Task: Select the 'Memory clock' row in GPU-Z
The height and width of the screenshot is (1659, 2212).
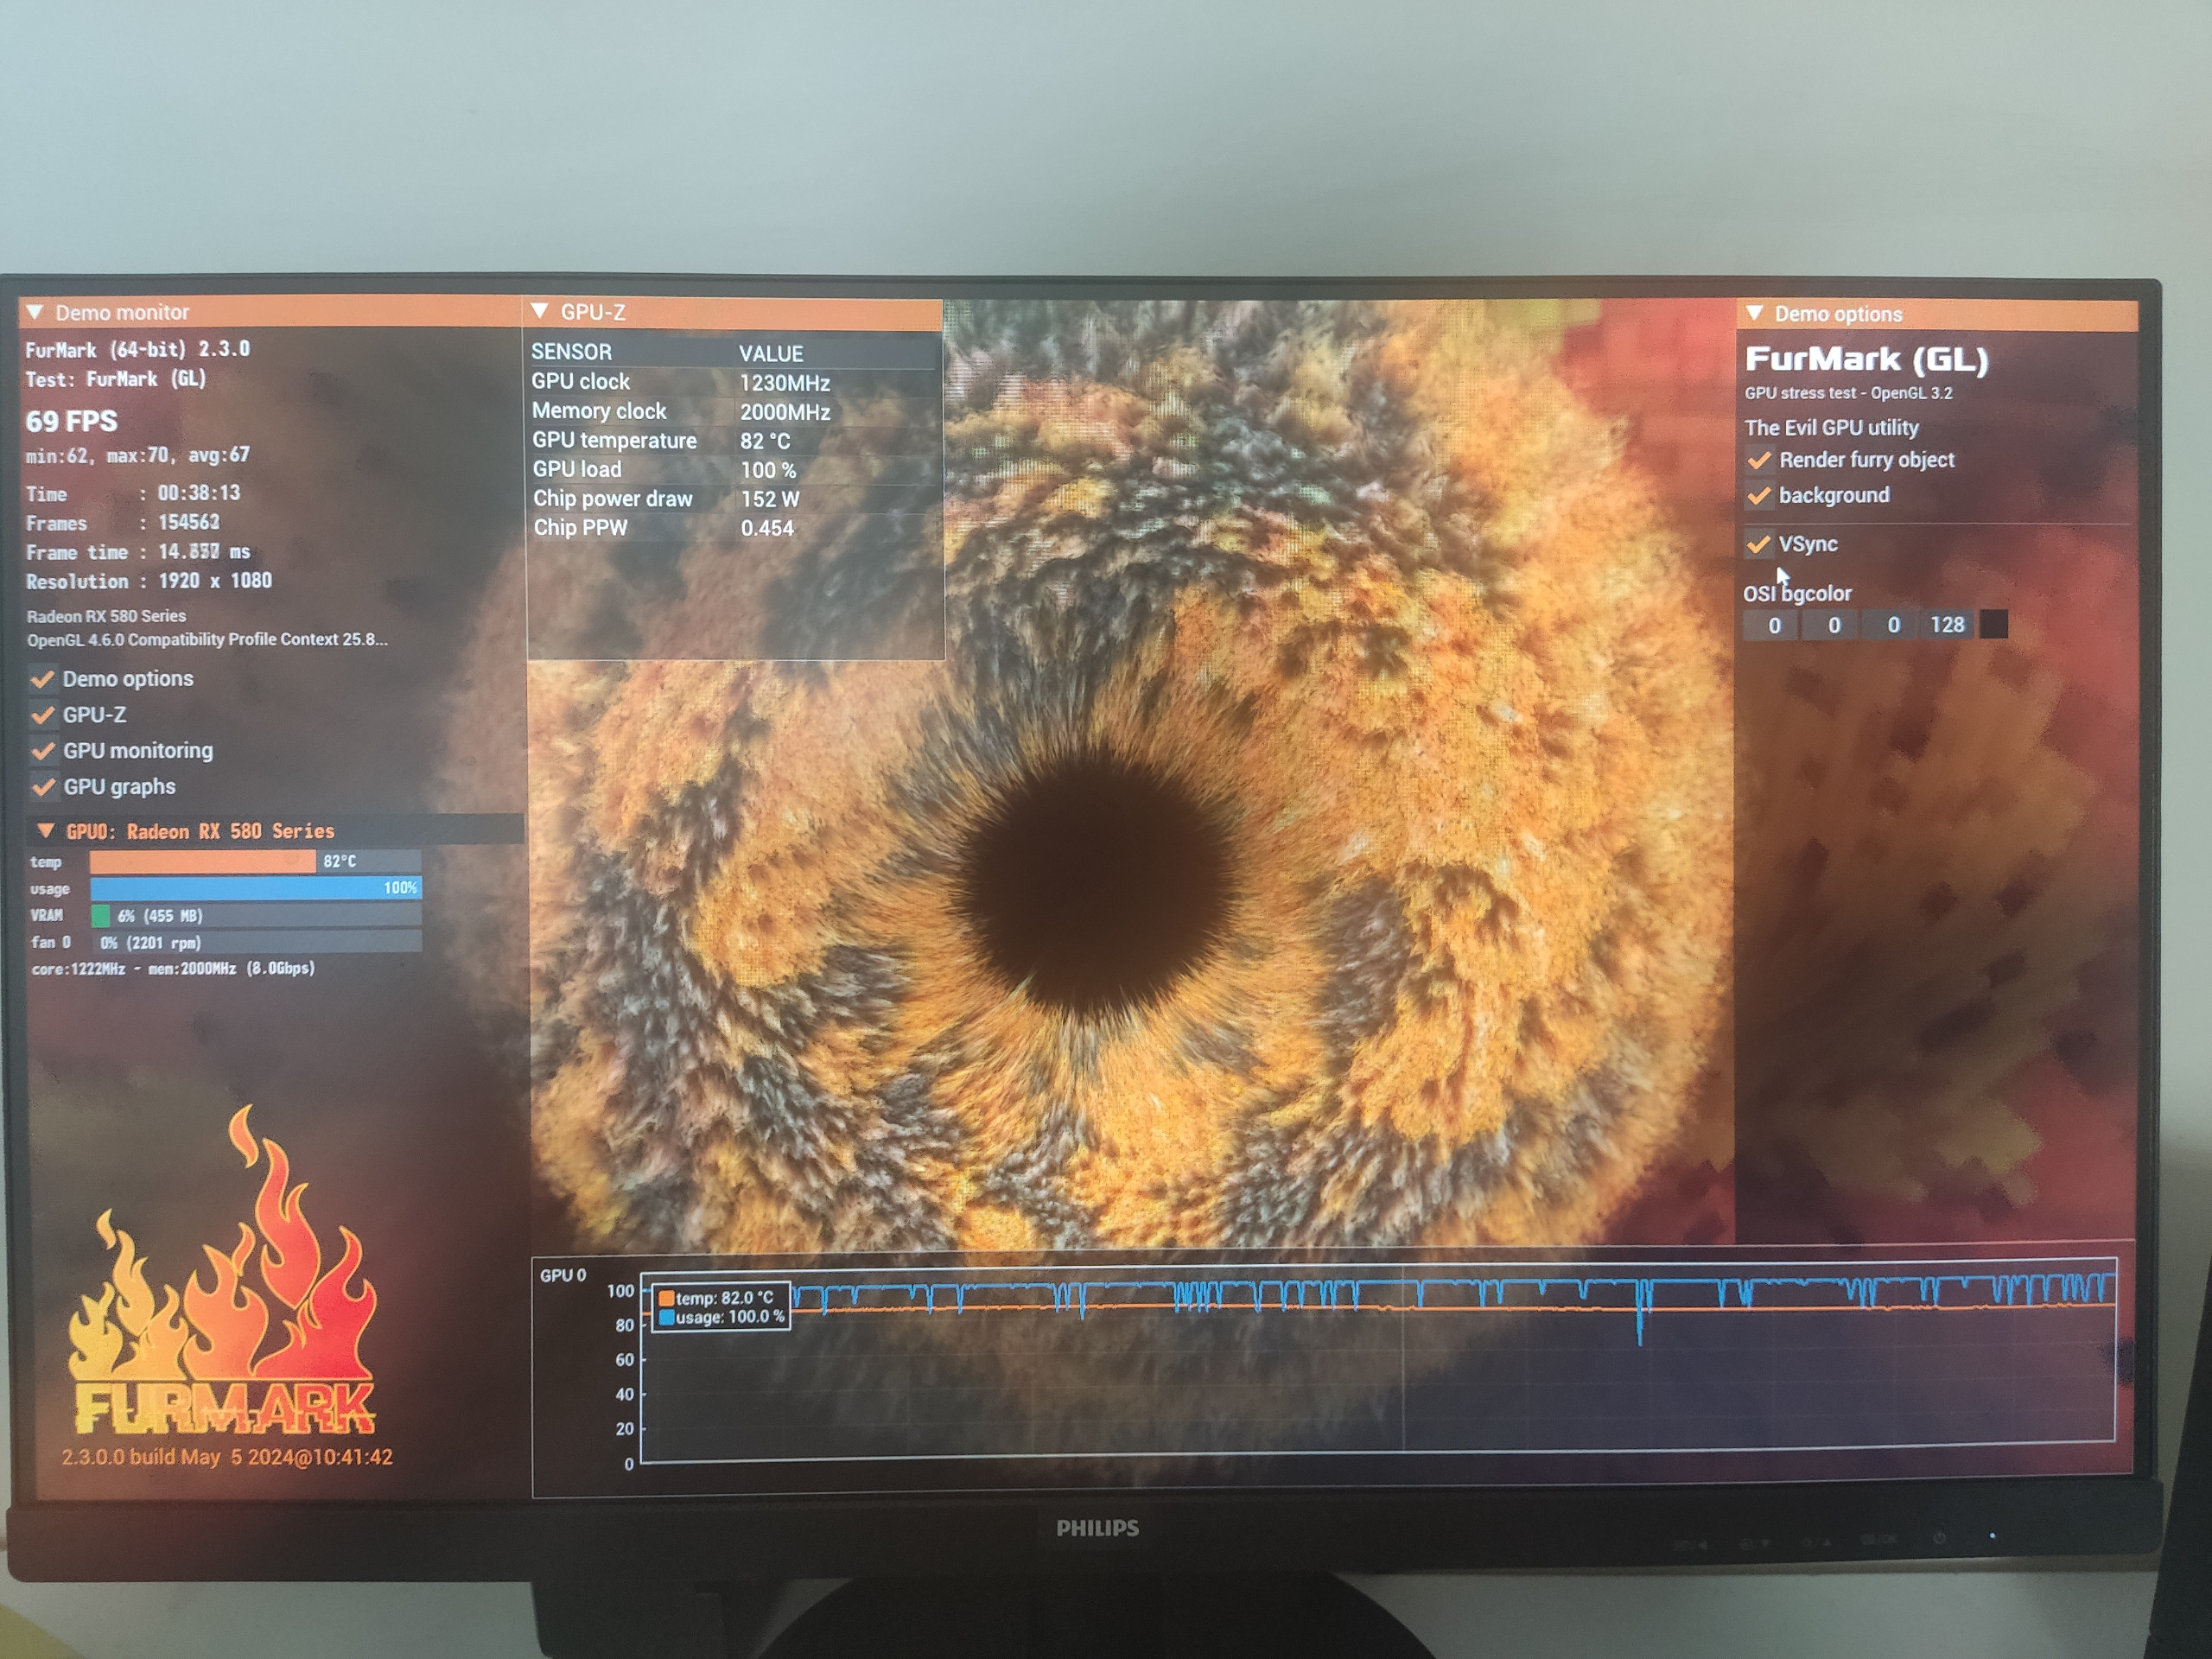Action: (735, 411)
